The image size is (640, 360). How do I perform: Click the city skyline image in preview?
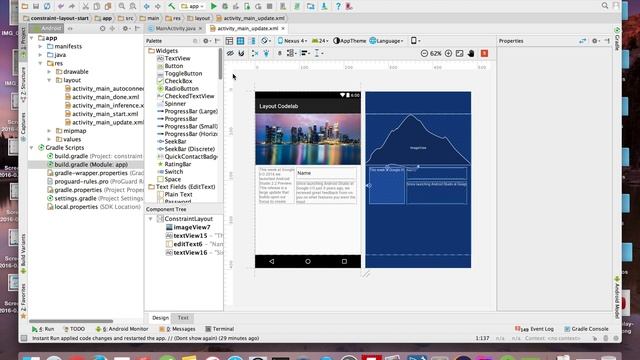click(x=308, y=139)
